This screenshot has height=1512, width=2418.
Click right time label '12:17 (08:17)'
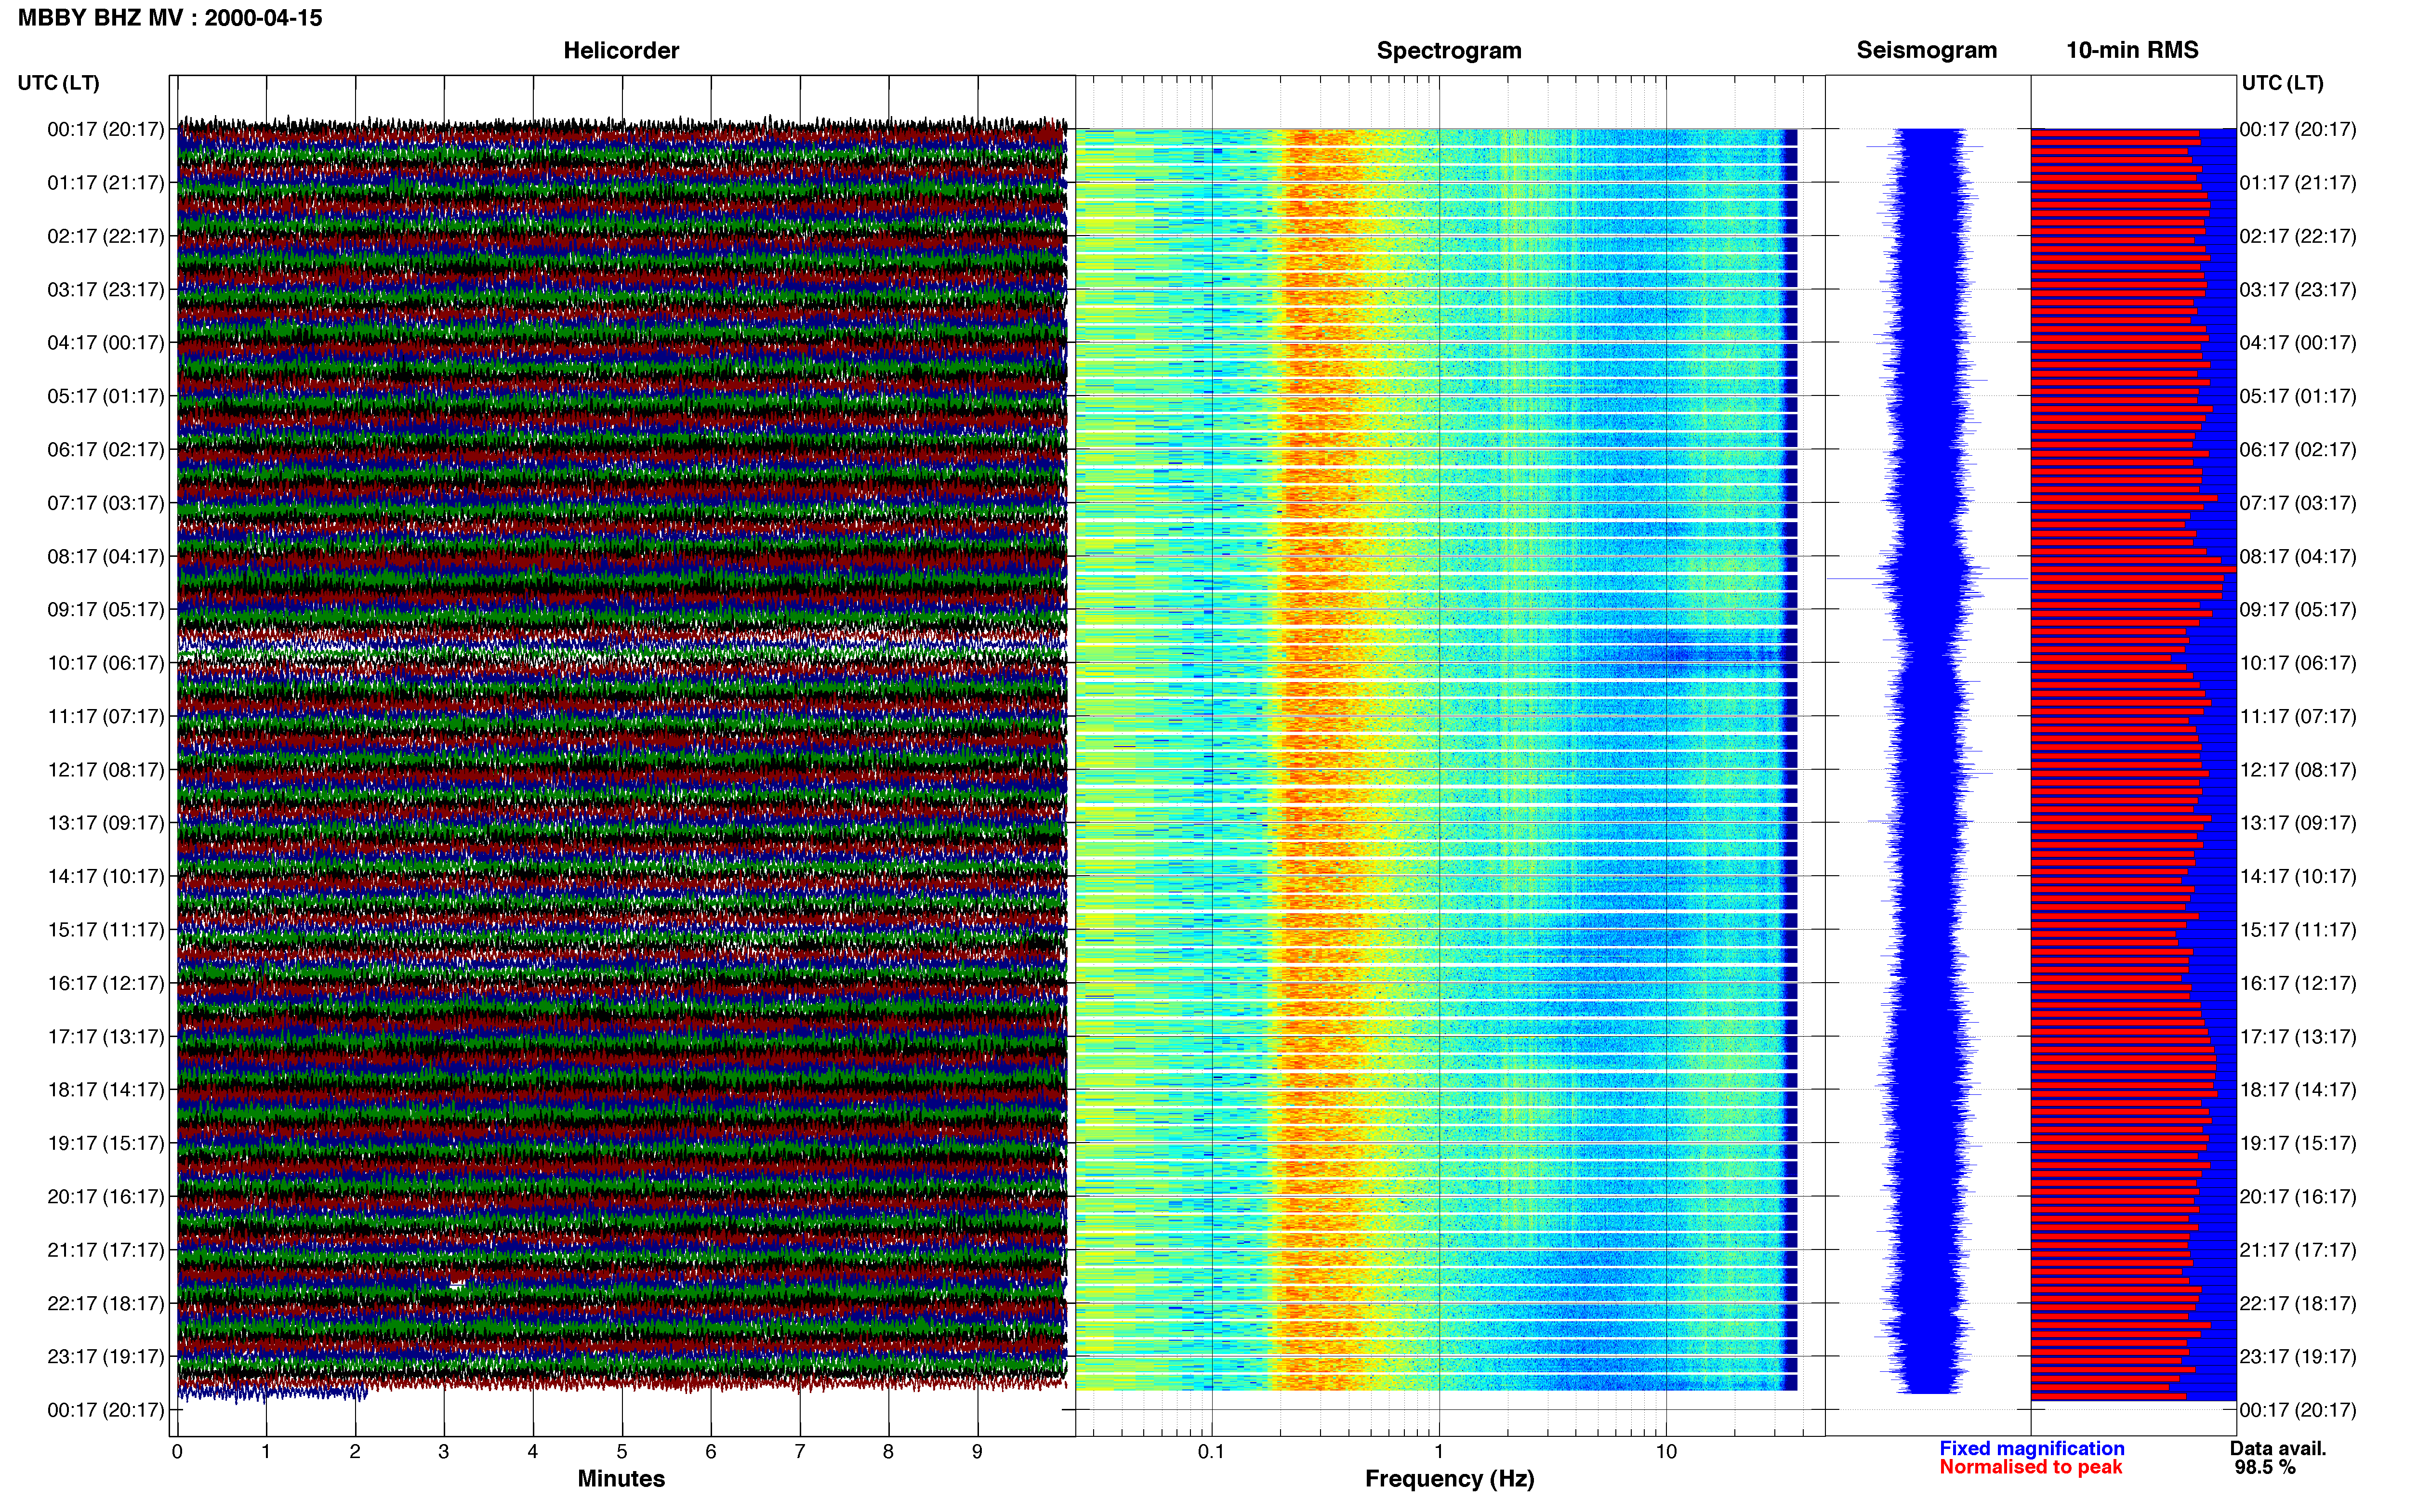pos(2298,770)
